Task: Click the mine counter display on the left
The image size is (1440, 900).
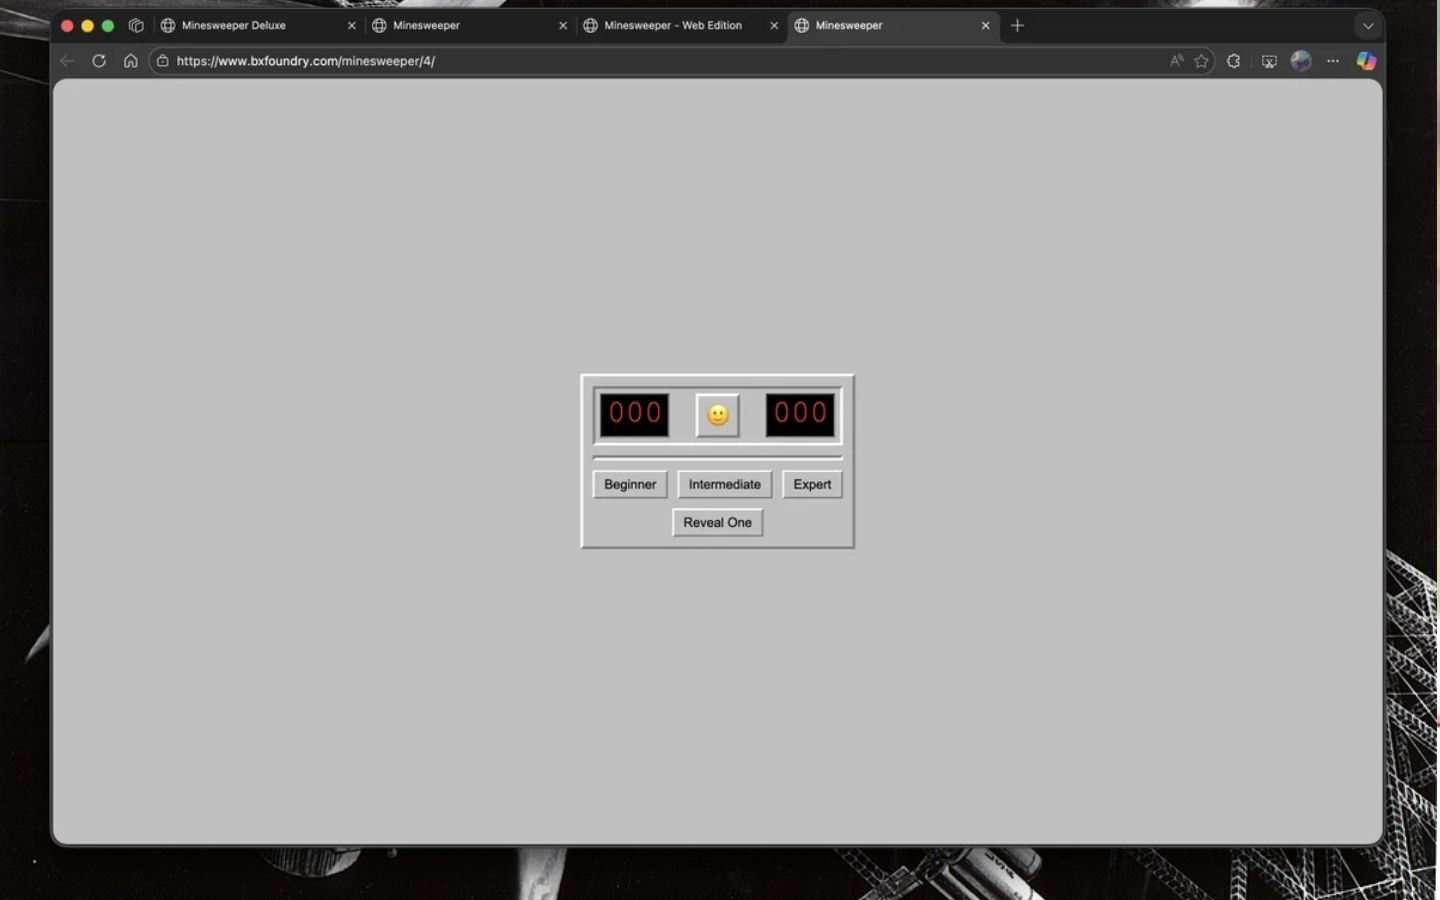Action: pos(634,414)
